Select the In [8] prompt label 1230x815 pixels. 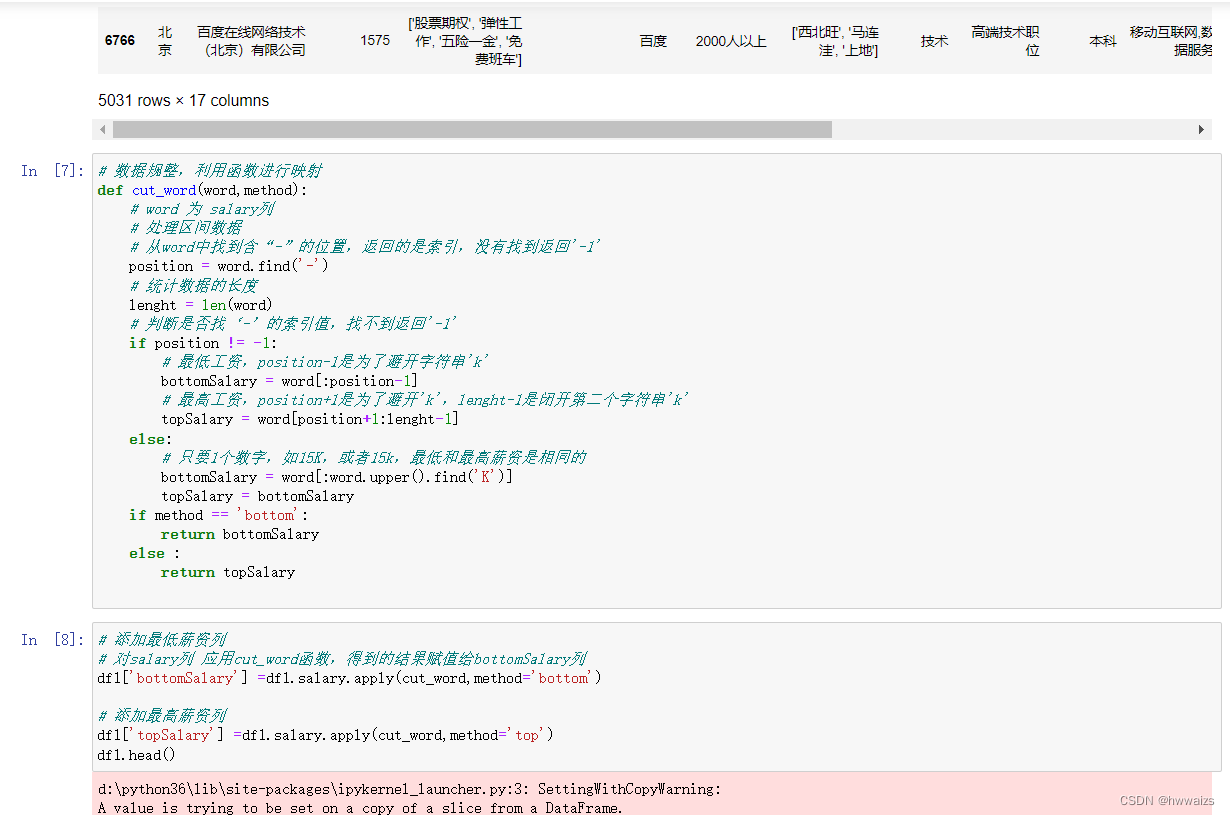53,640
